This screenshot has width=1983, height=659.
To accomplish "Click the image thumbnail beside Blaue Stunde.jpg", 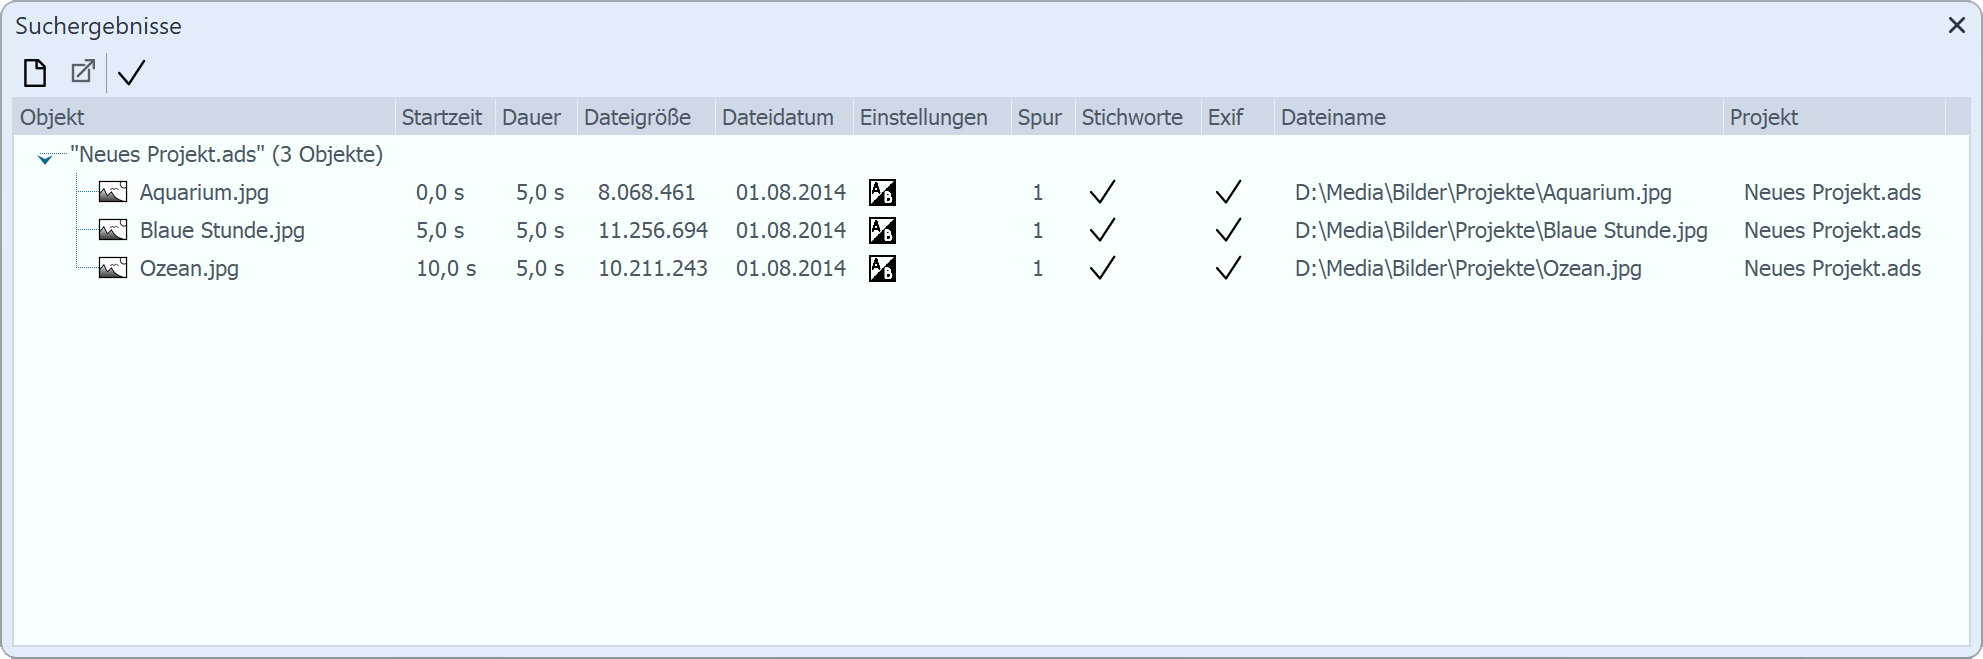I will pos(112,230).
